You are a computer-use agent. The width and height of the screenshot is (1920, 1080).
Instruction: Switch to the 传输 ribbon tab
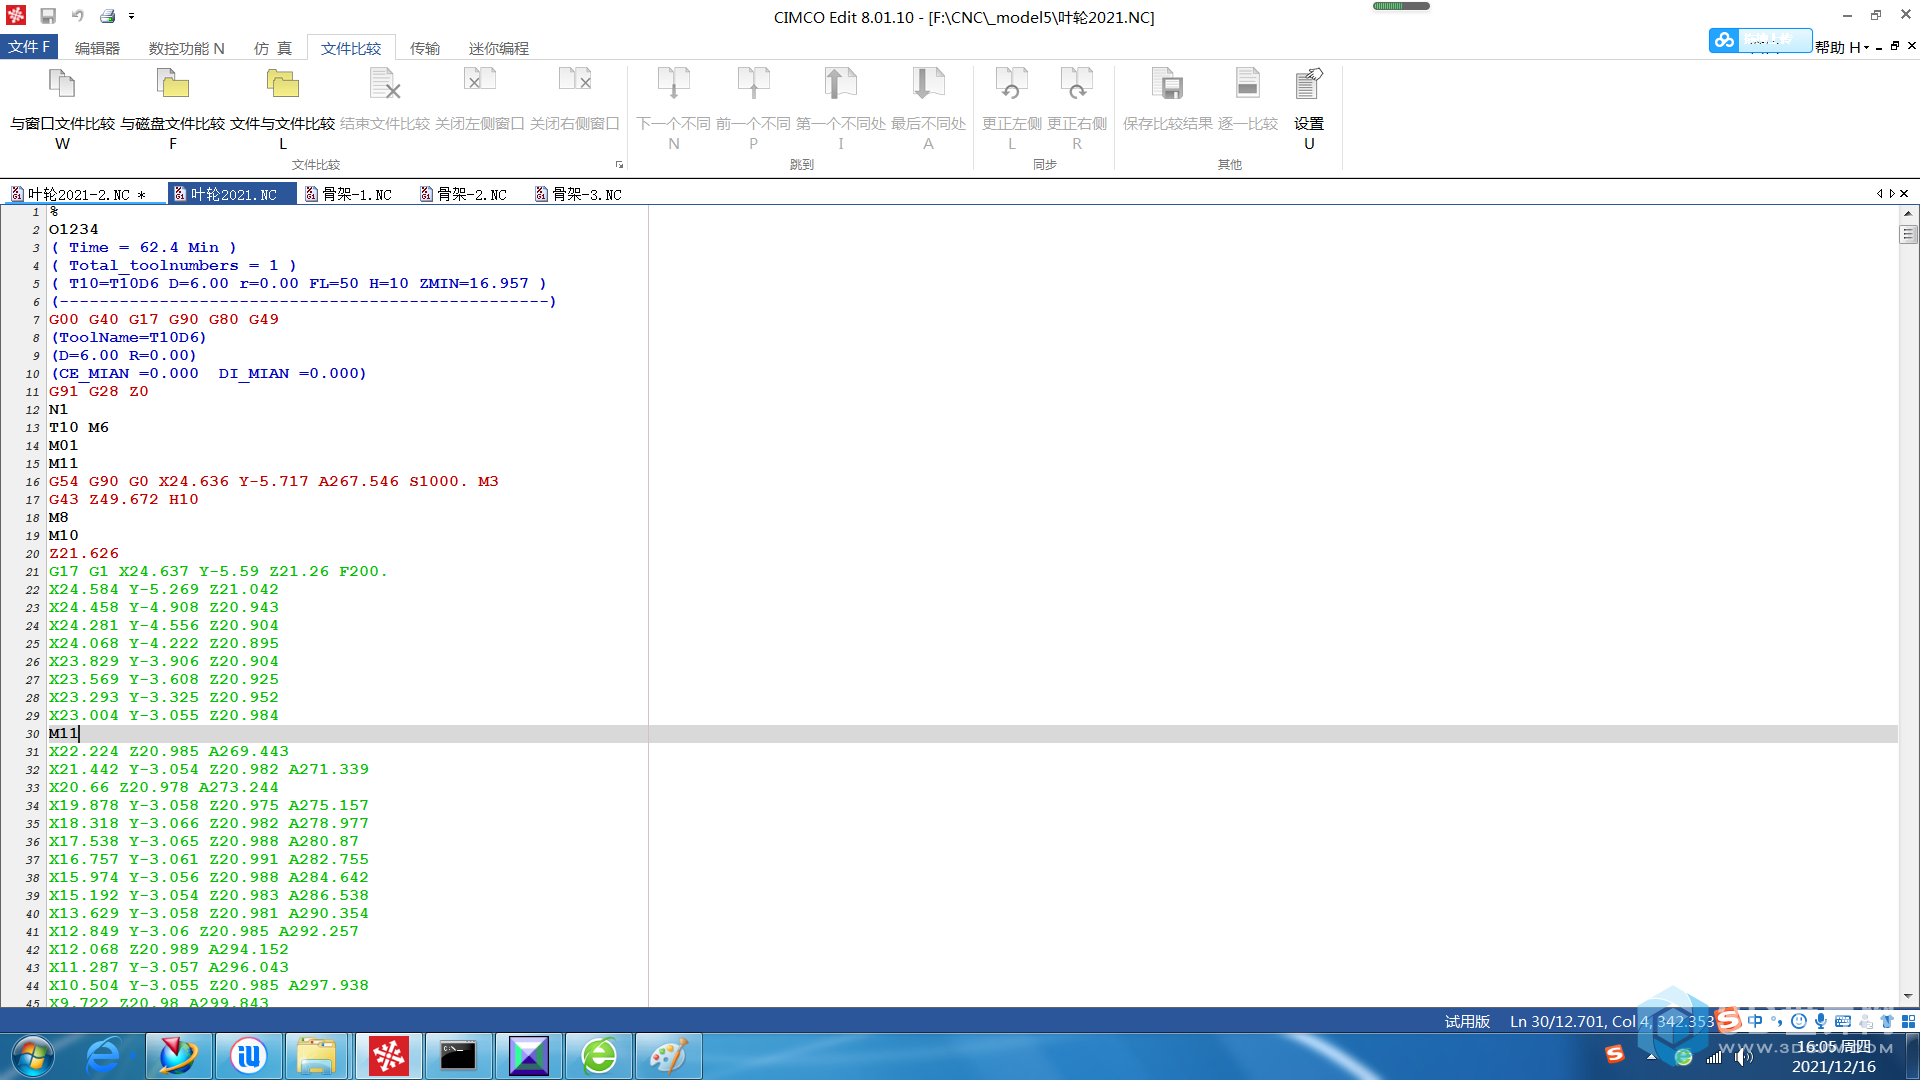[425, 48]
